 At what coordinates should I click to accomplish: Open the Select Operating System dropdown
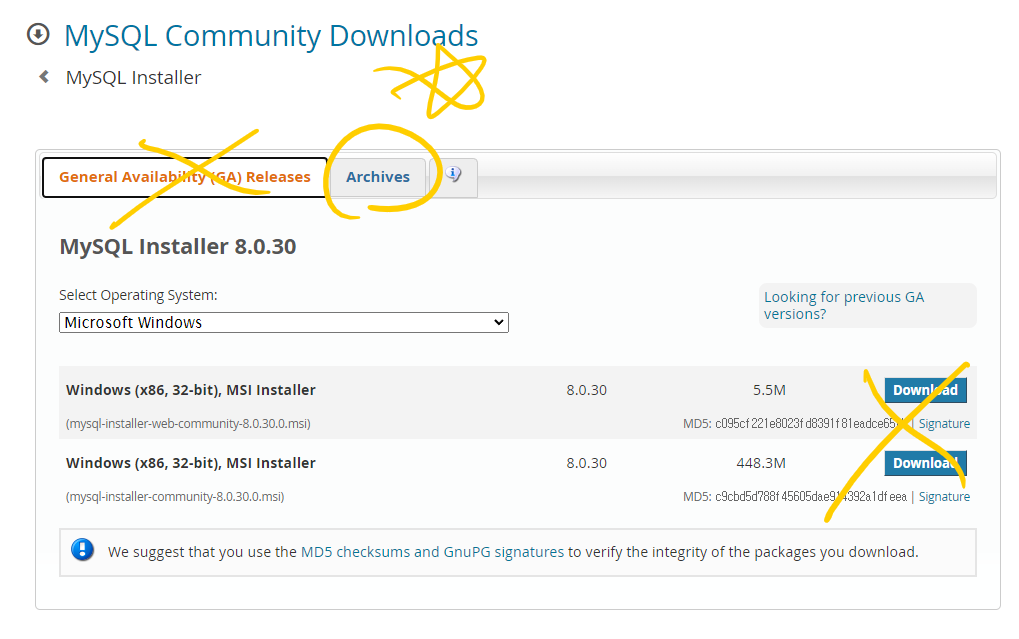(283, 322)
